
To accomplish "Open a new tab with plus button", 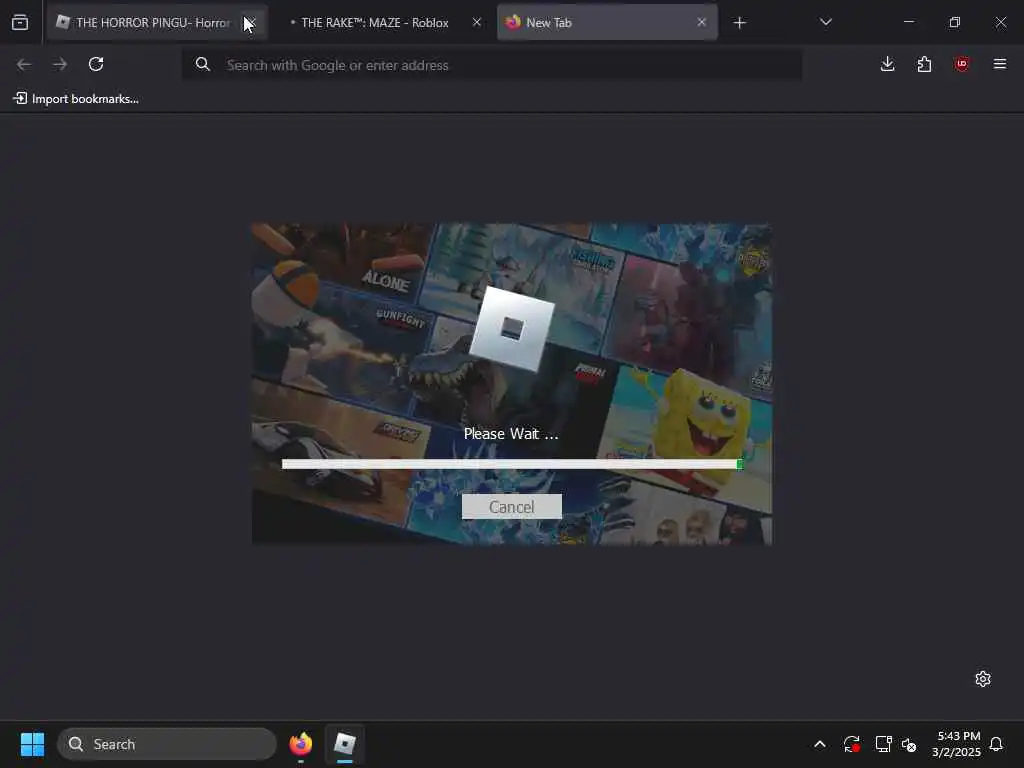I will [x=739, y=23].
